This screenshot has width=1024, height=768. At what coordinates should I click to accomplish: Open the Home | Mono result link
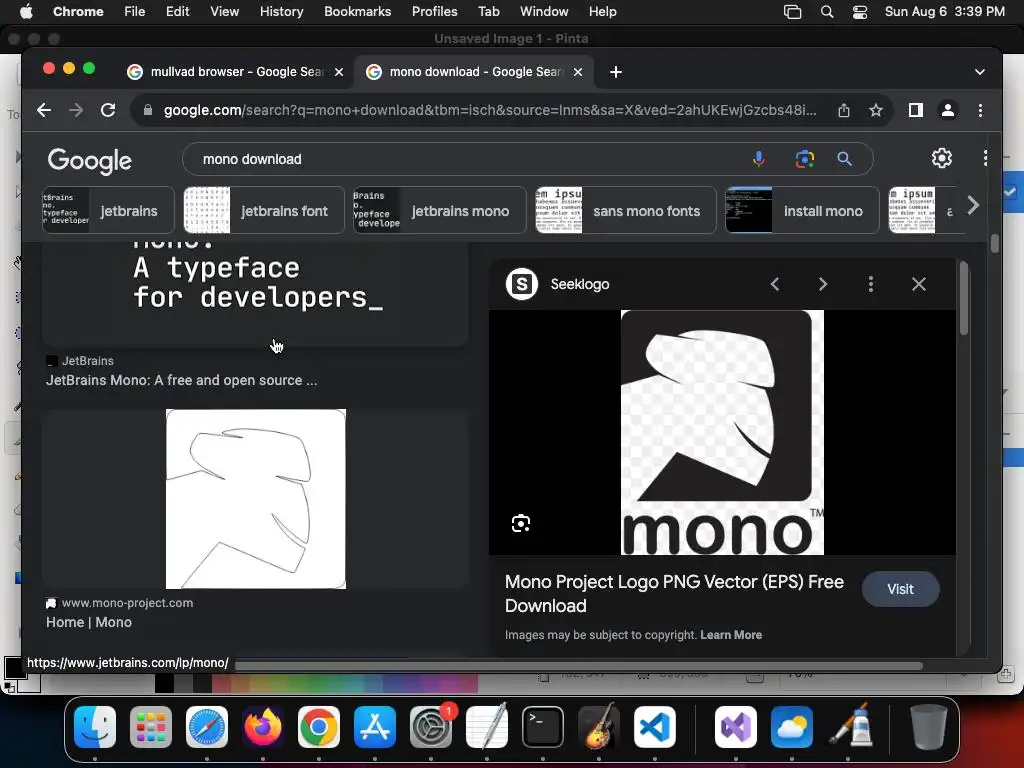pyautogui.click(x=89, y=622)
